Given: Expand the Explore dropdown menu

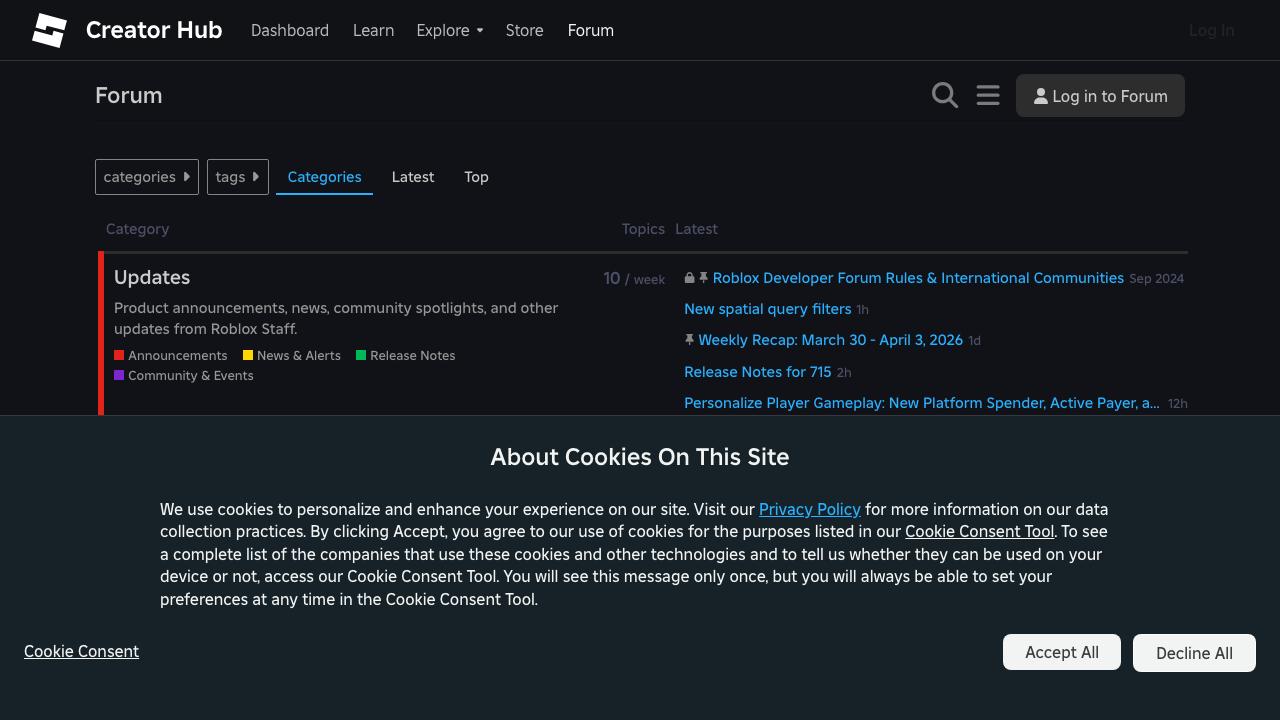Looking at the screenshot, I should [449, 30].
